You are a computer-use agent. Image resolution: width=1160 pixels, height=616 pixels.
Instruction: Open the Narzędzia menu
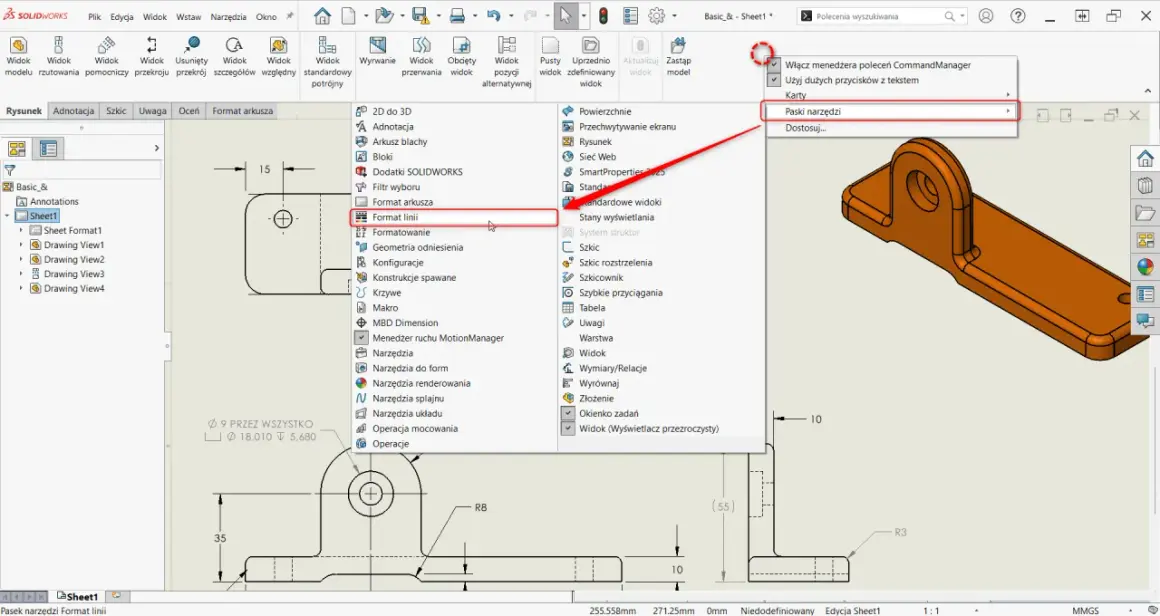pyautogui.click(x=229, y=16)
